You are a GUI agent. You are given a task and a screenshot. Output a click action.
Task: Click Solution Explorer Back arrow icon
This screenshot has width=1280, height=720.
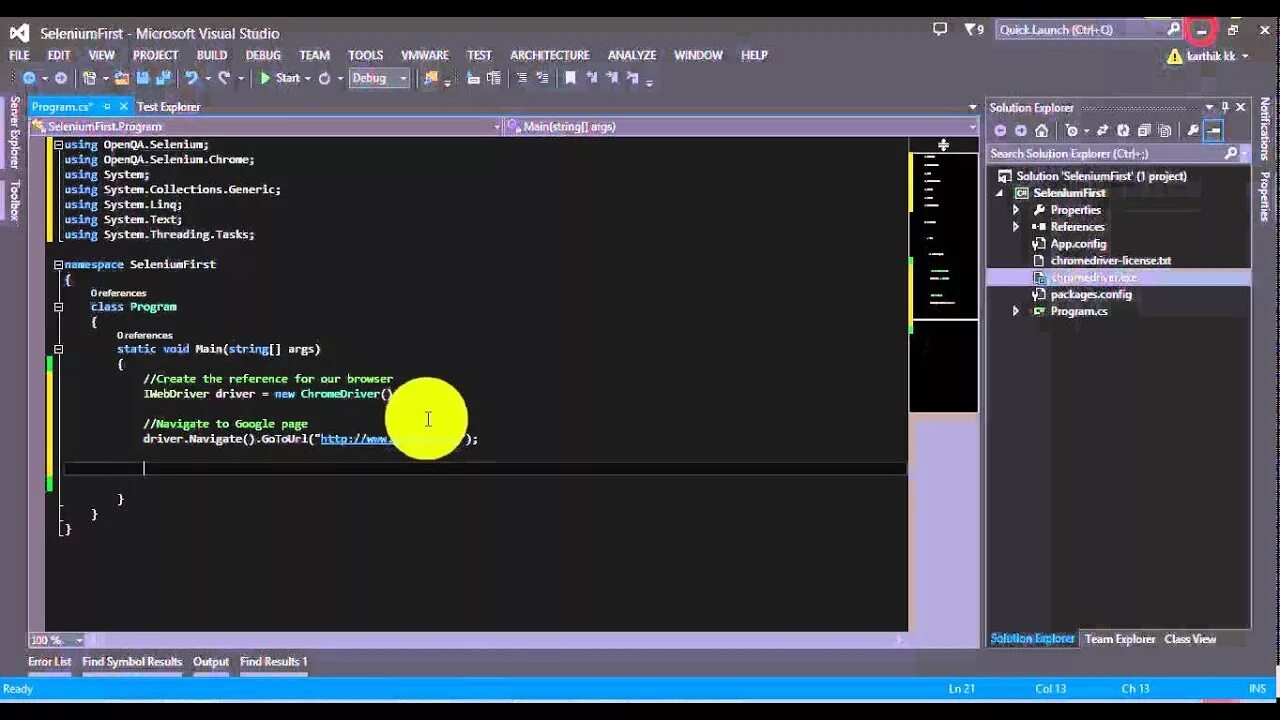pyautogui.click(x=1000, y=131)
